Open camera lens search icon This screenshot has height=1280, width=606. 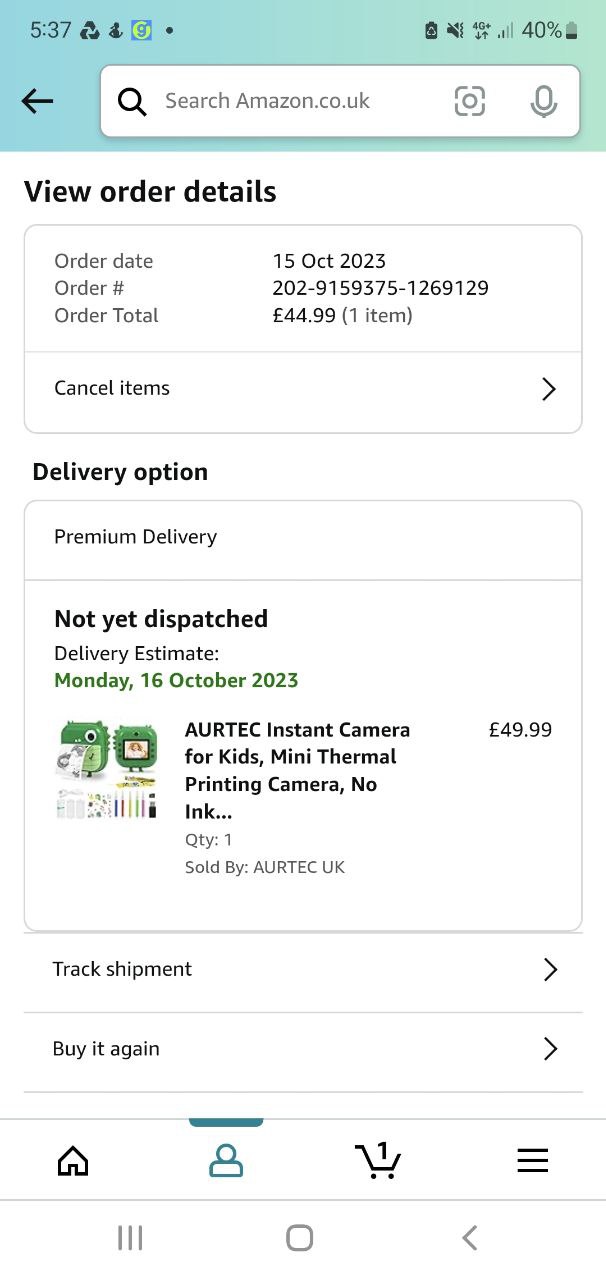[x=469, y=101]
